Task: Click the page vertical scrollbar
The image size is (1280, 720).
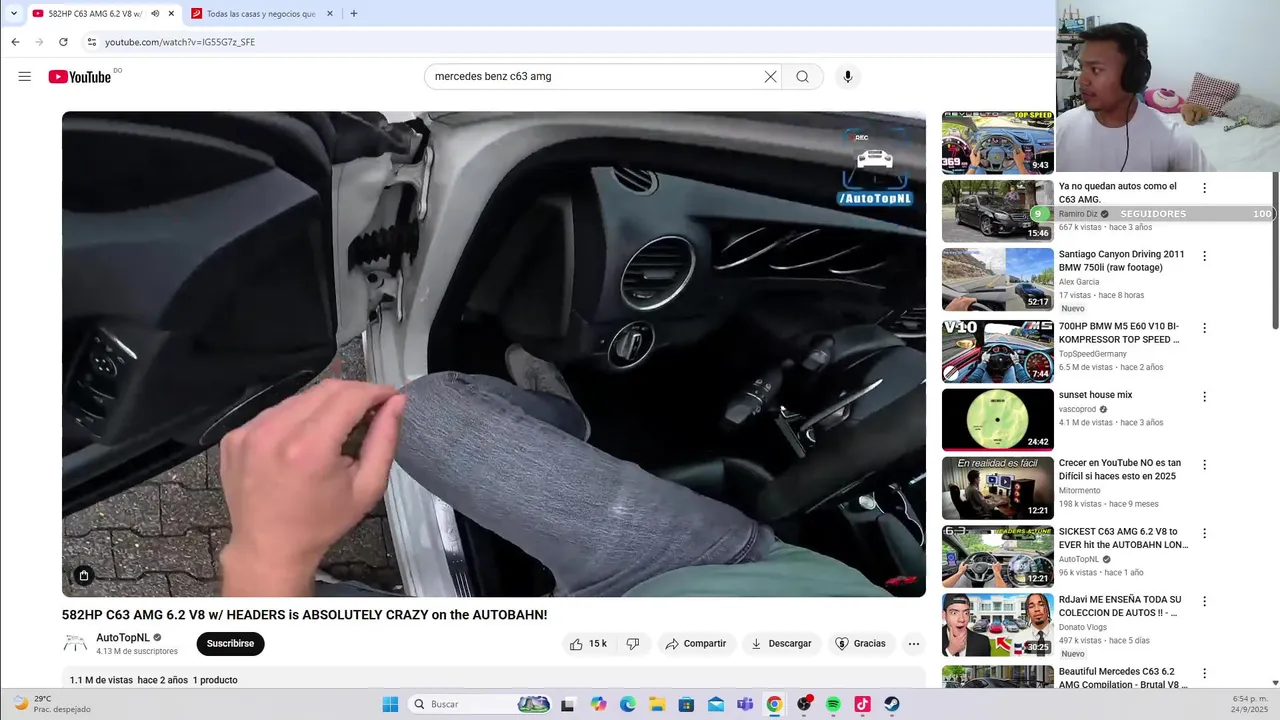Action: pos(1275,250)
